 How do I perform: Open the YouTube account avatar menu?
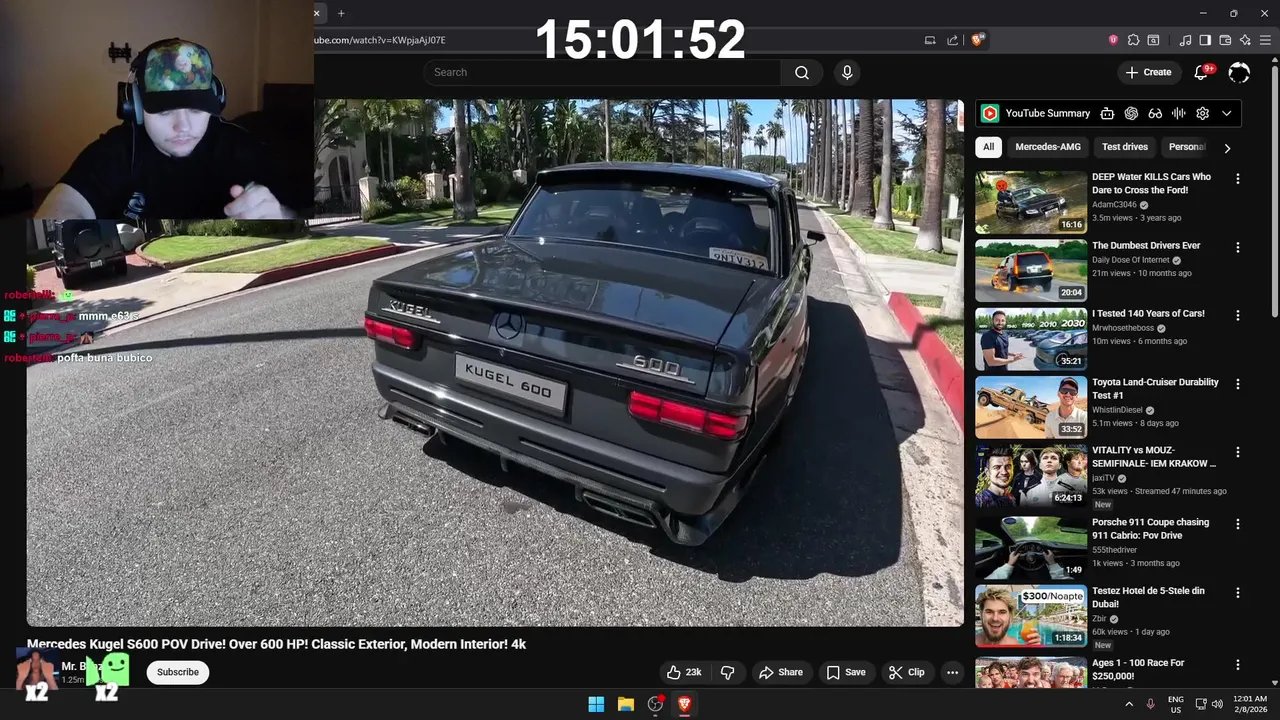(x=1239, y=72)
